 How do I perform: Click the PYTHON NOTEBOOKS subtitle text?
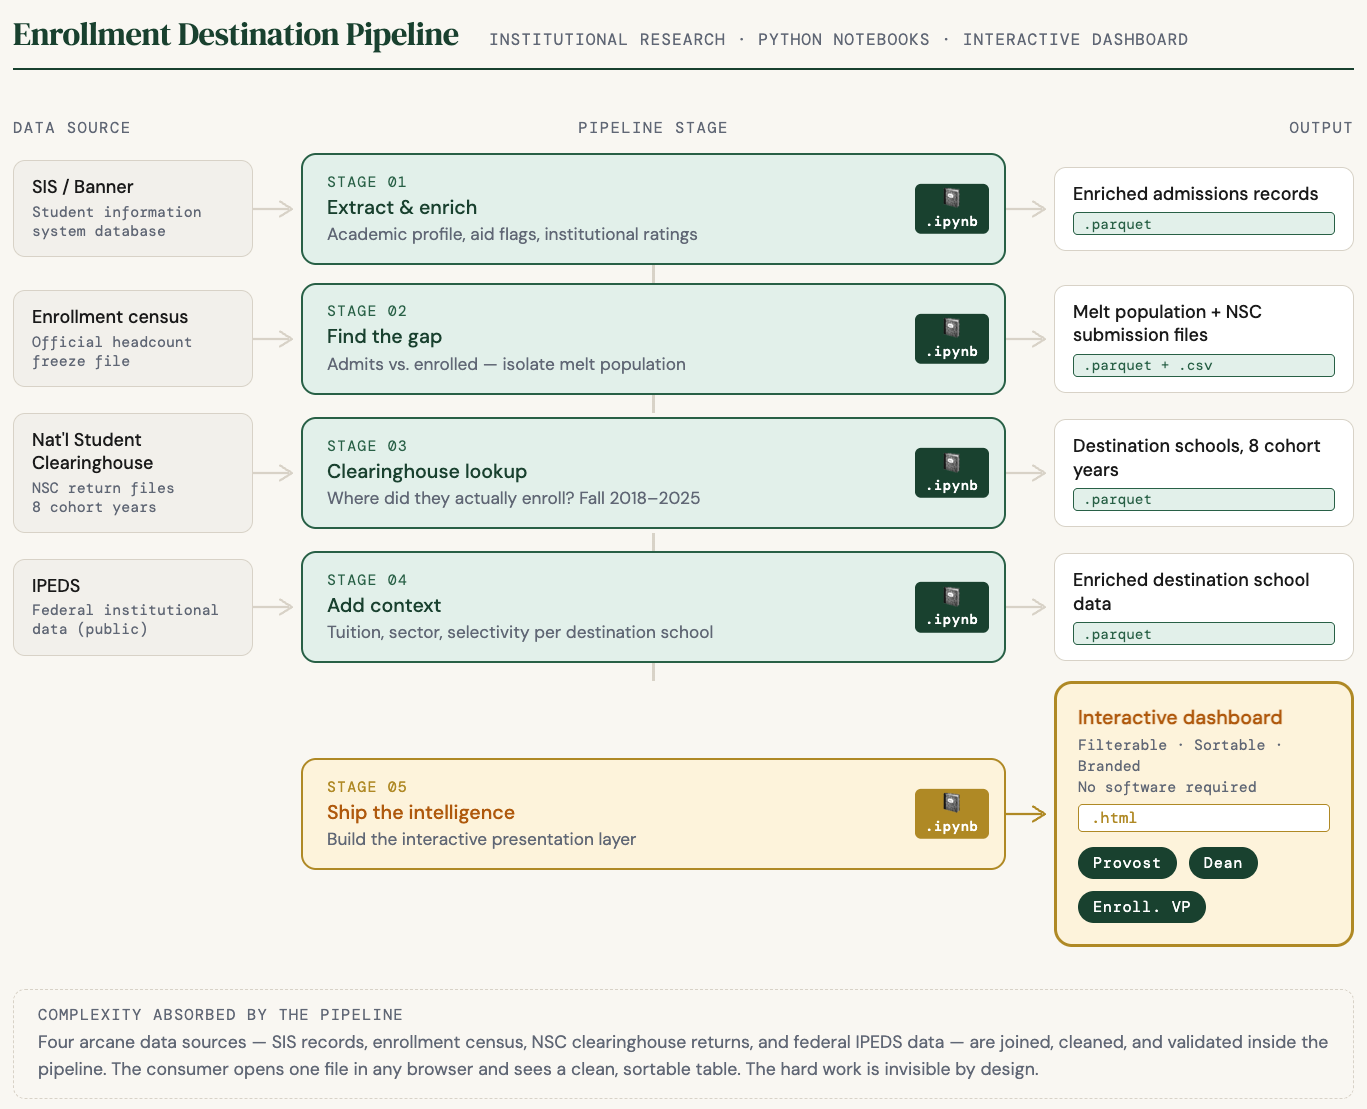click(844, 39)
